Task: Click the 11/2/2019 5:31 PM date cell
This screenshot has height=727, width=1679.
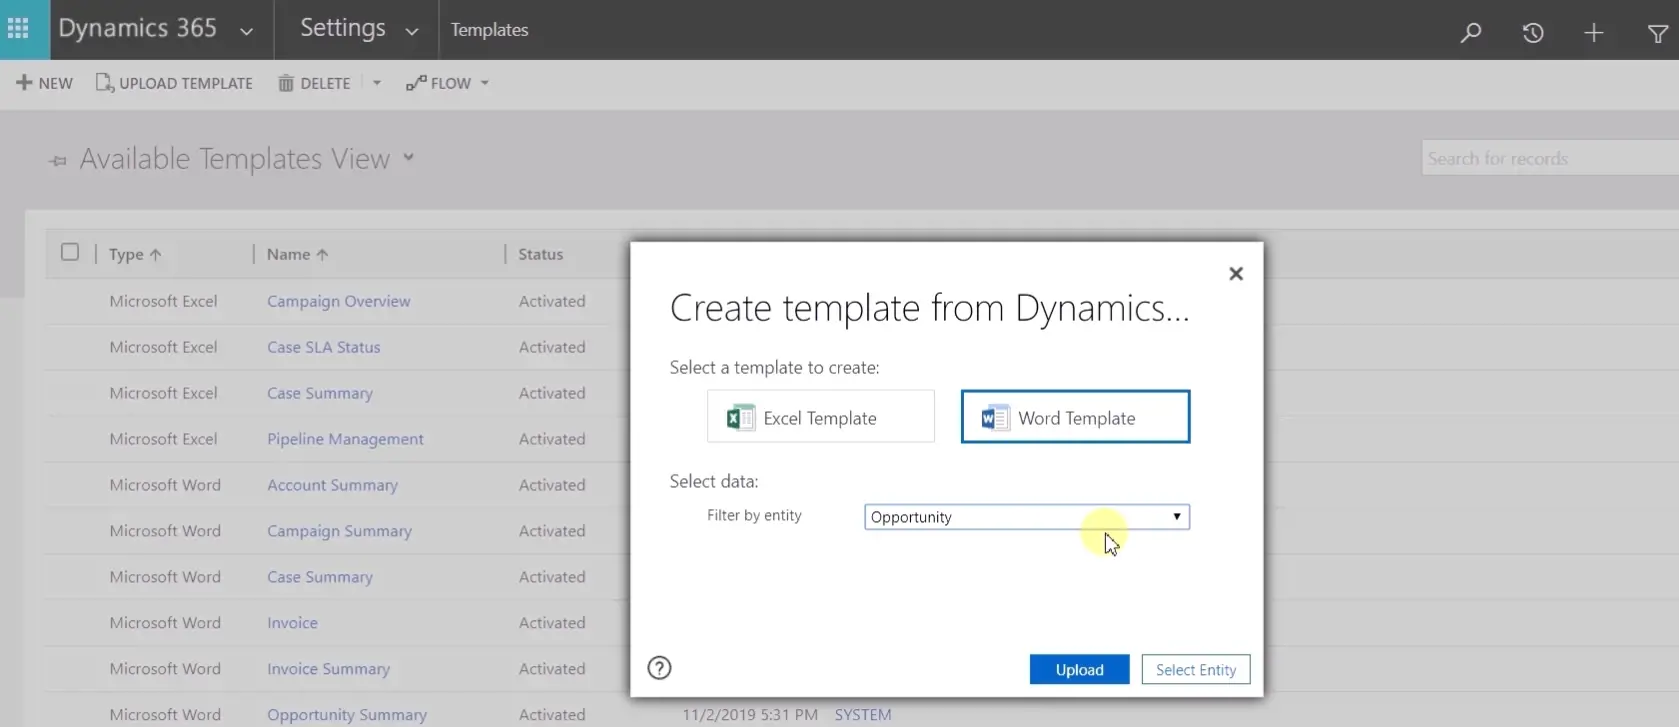Action: point(750,715)
